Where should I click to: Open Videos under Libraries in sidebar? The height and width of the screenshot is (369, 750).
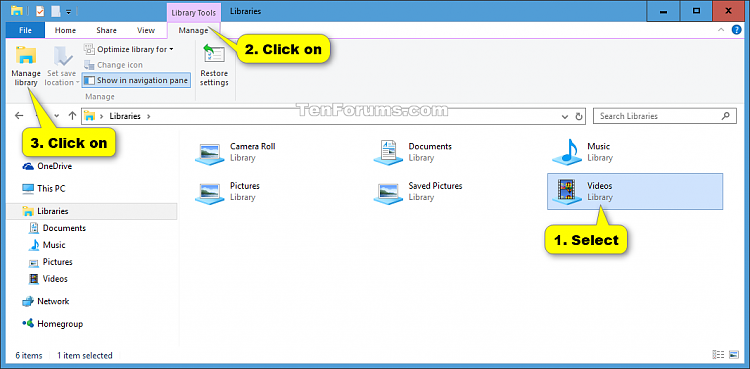tap(48, 279)
